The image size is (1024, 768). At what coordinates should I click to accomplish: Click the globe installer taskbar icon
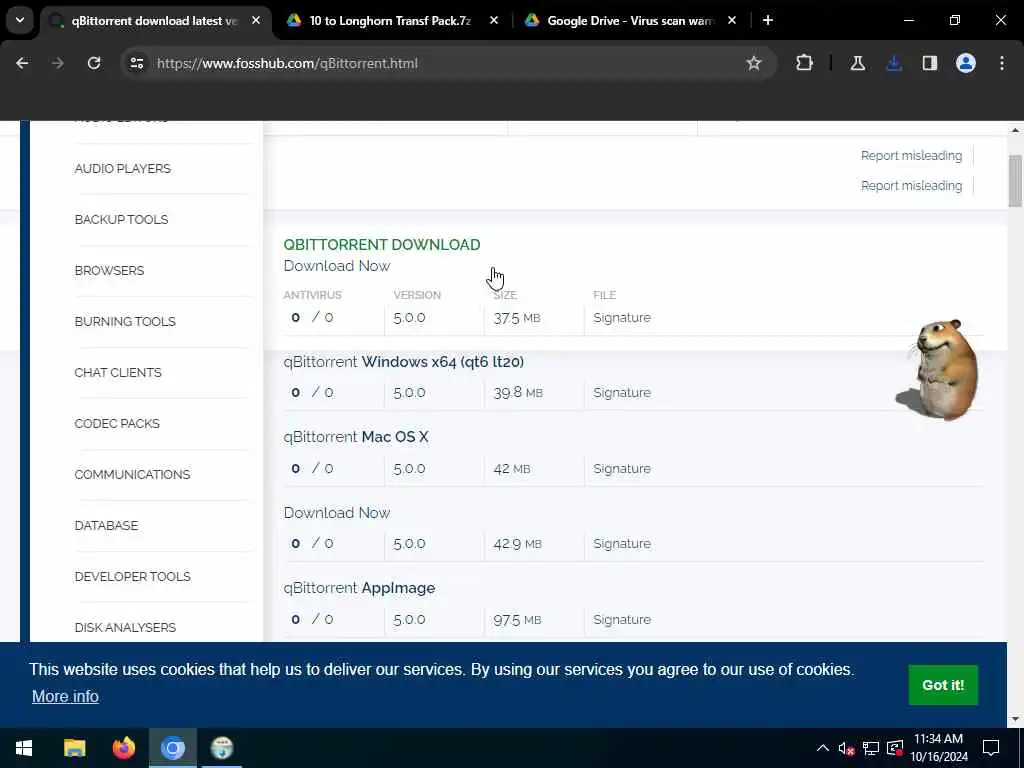[x=222, y=748]
